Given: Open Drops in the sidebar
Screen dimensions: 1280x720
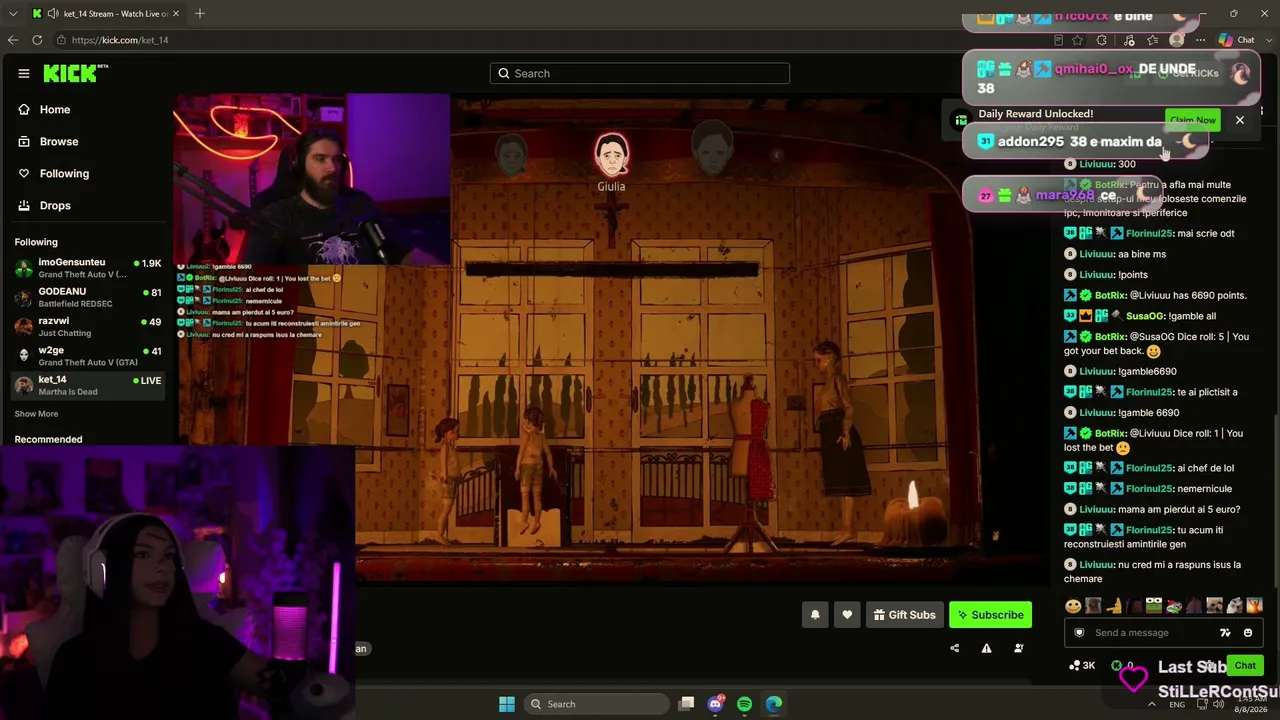Looking at the screenshot, I should pos(55,205).
